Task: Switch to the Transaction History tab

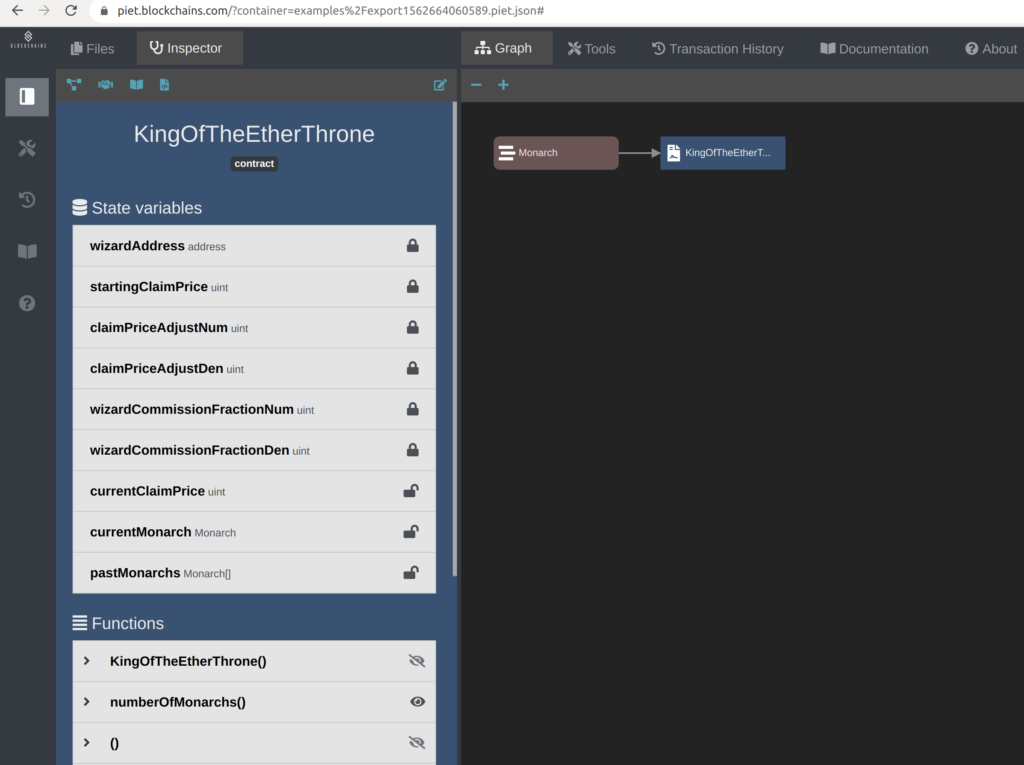Action: tap(718, 48)
